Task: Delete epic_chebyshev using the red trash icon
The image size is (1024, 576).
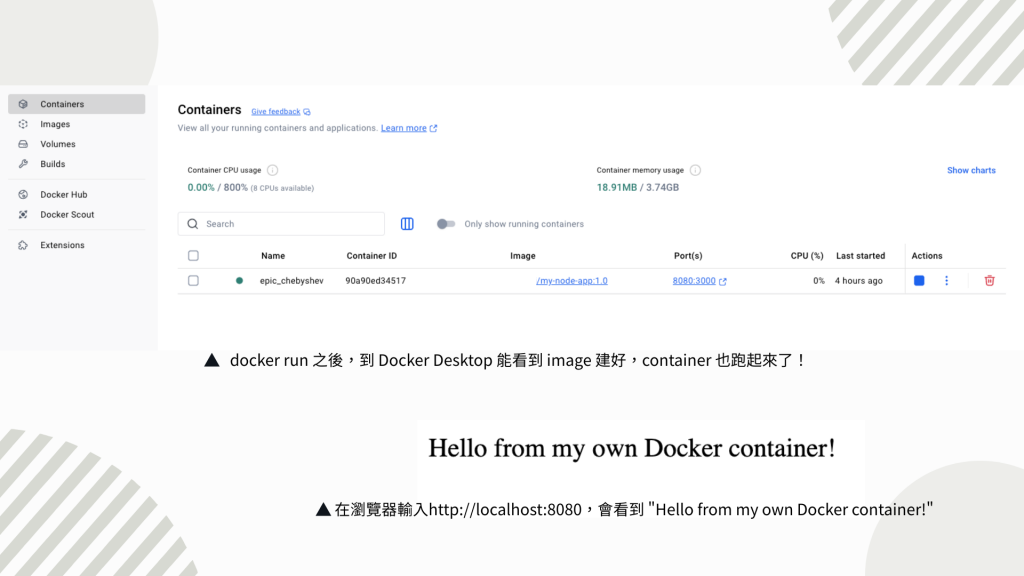Action: [x=989, y=281]
